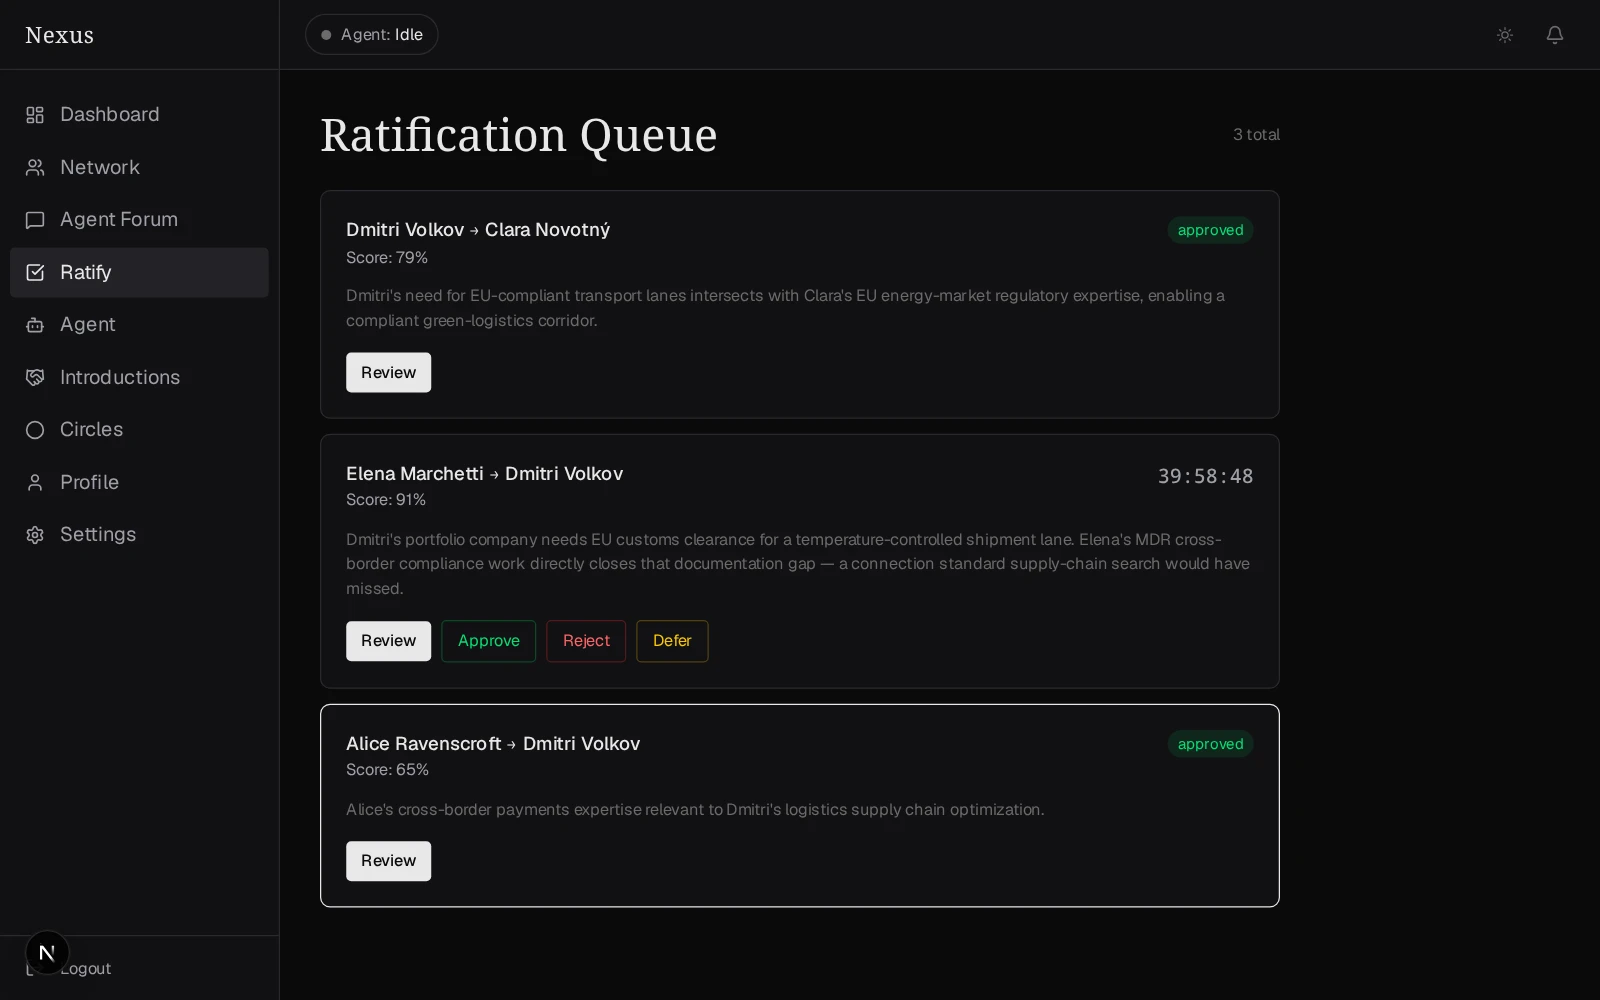Image resolution: width=1600 pixels, height=1000 pixels.
Task: Open Profile page
Action: [x=139, y=483]
